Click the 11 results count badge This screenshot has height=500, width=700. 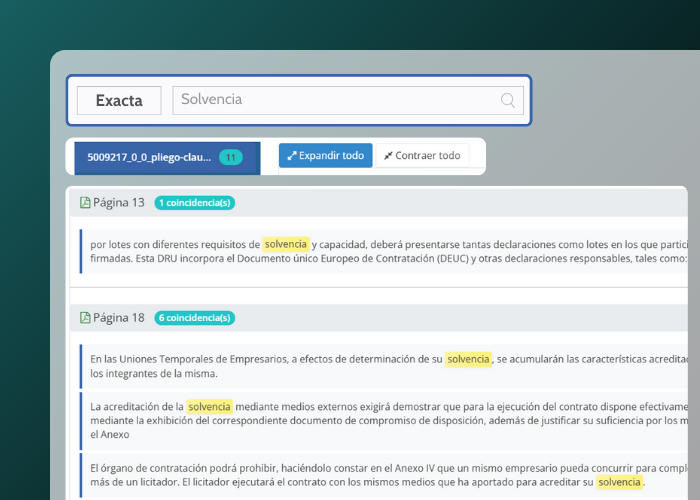230,157
